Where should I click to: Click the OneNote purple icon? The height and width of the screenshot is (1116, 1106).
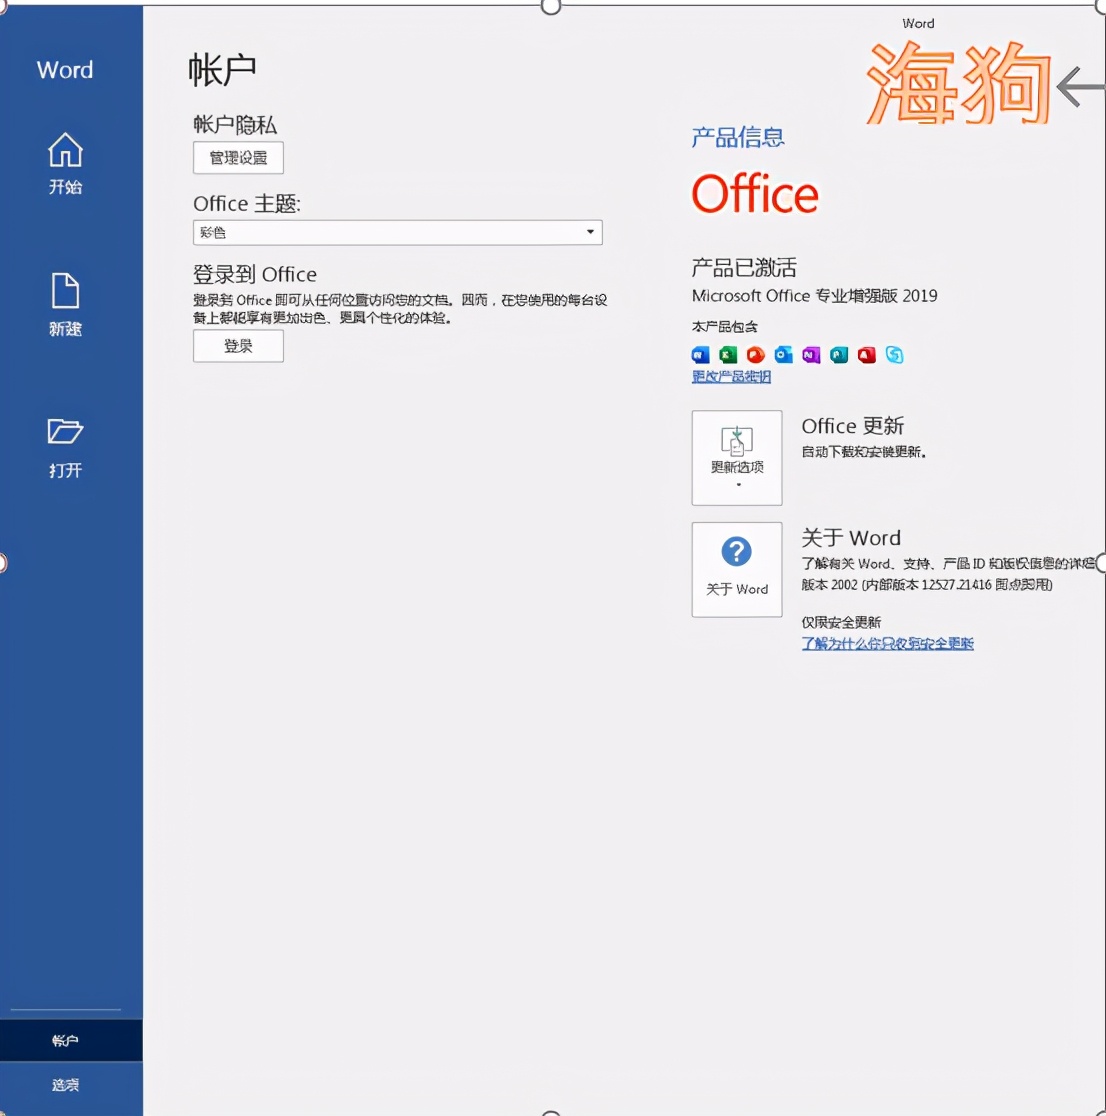tap(811, 354)
